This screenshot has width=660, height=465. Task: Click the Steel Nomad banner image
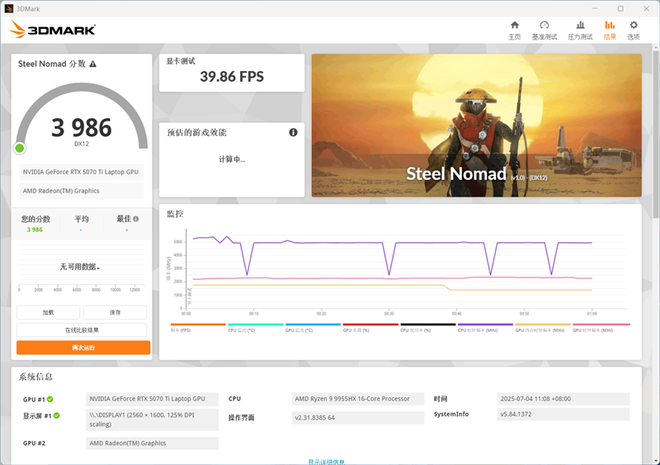click(476, 125)
